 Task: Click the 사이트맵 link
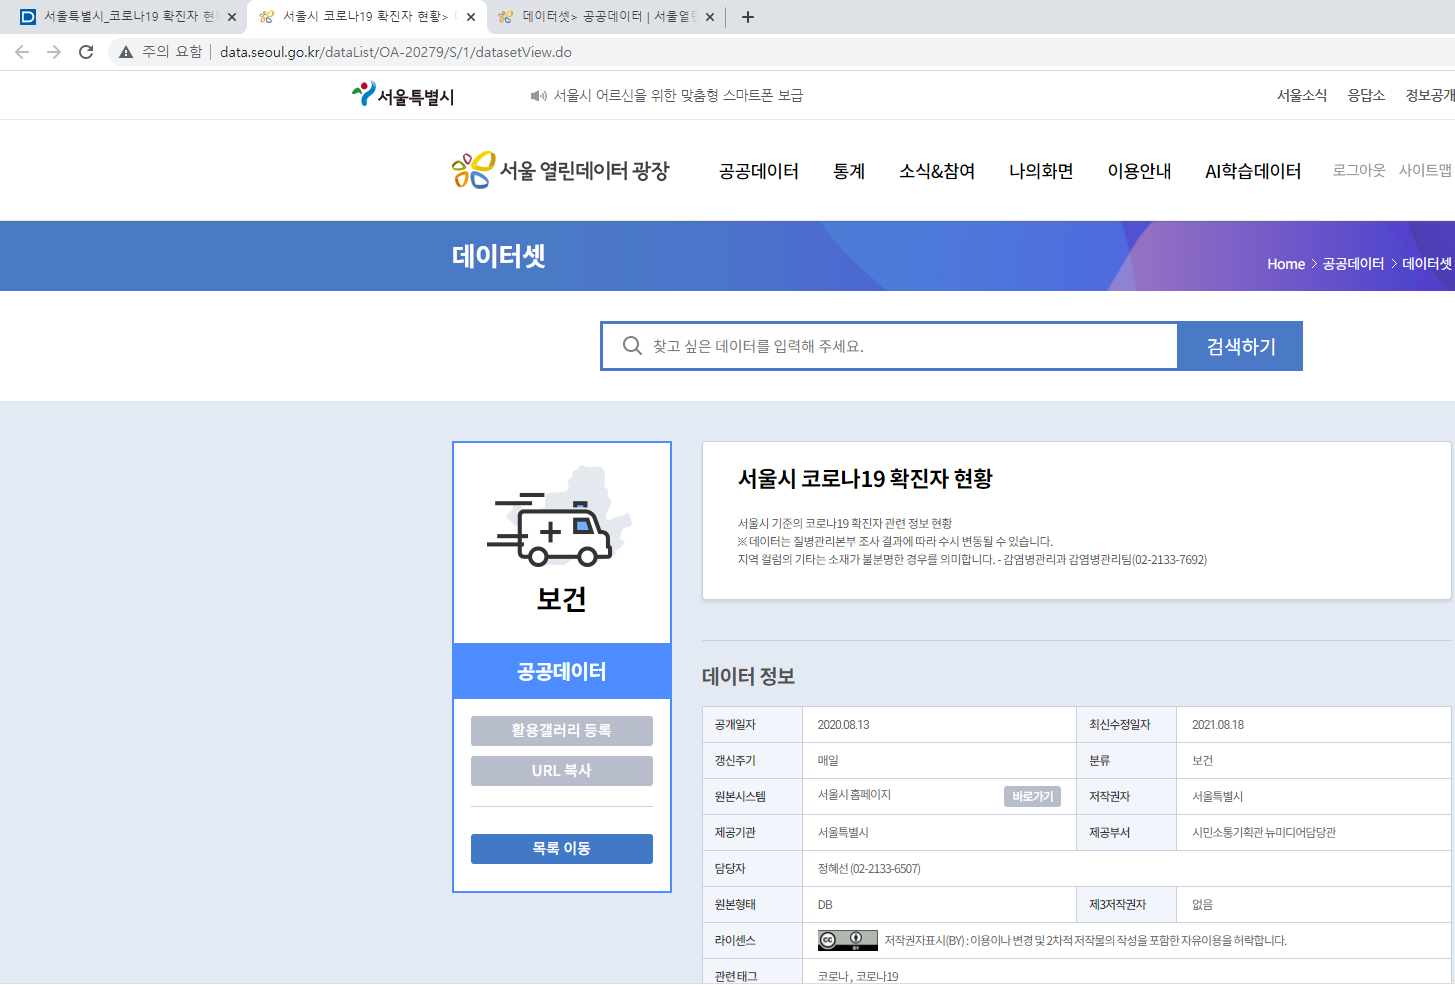point(1425,170)
